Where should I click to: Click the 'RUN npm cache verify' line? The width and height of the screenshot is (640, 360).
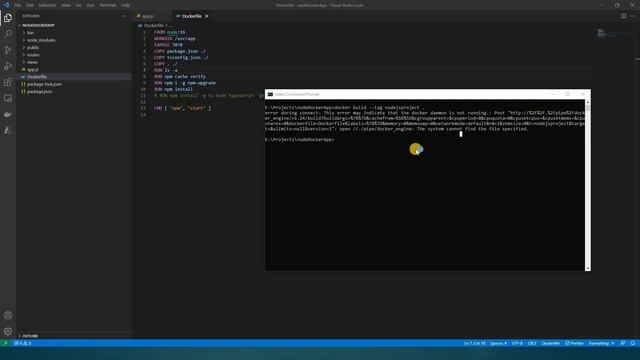(x=180, y=76)
